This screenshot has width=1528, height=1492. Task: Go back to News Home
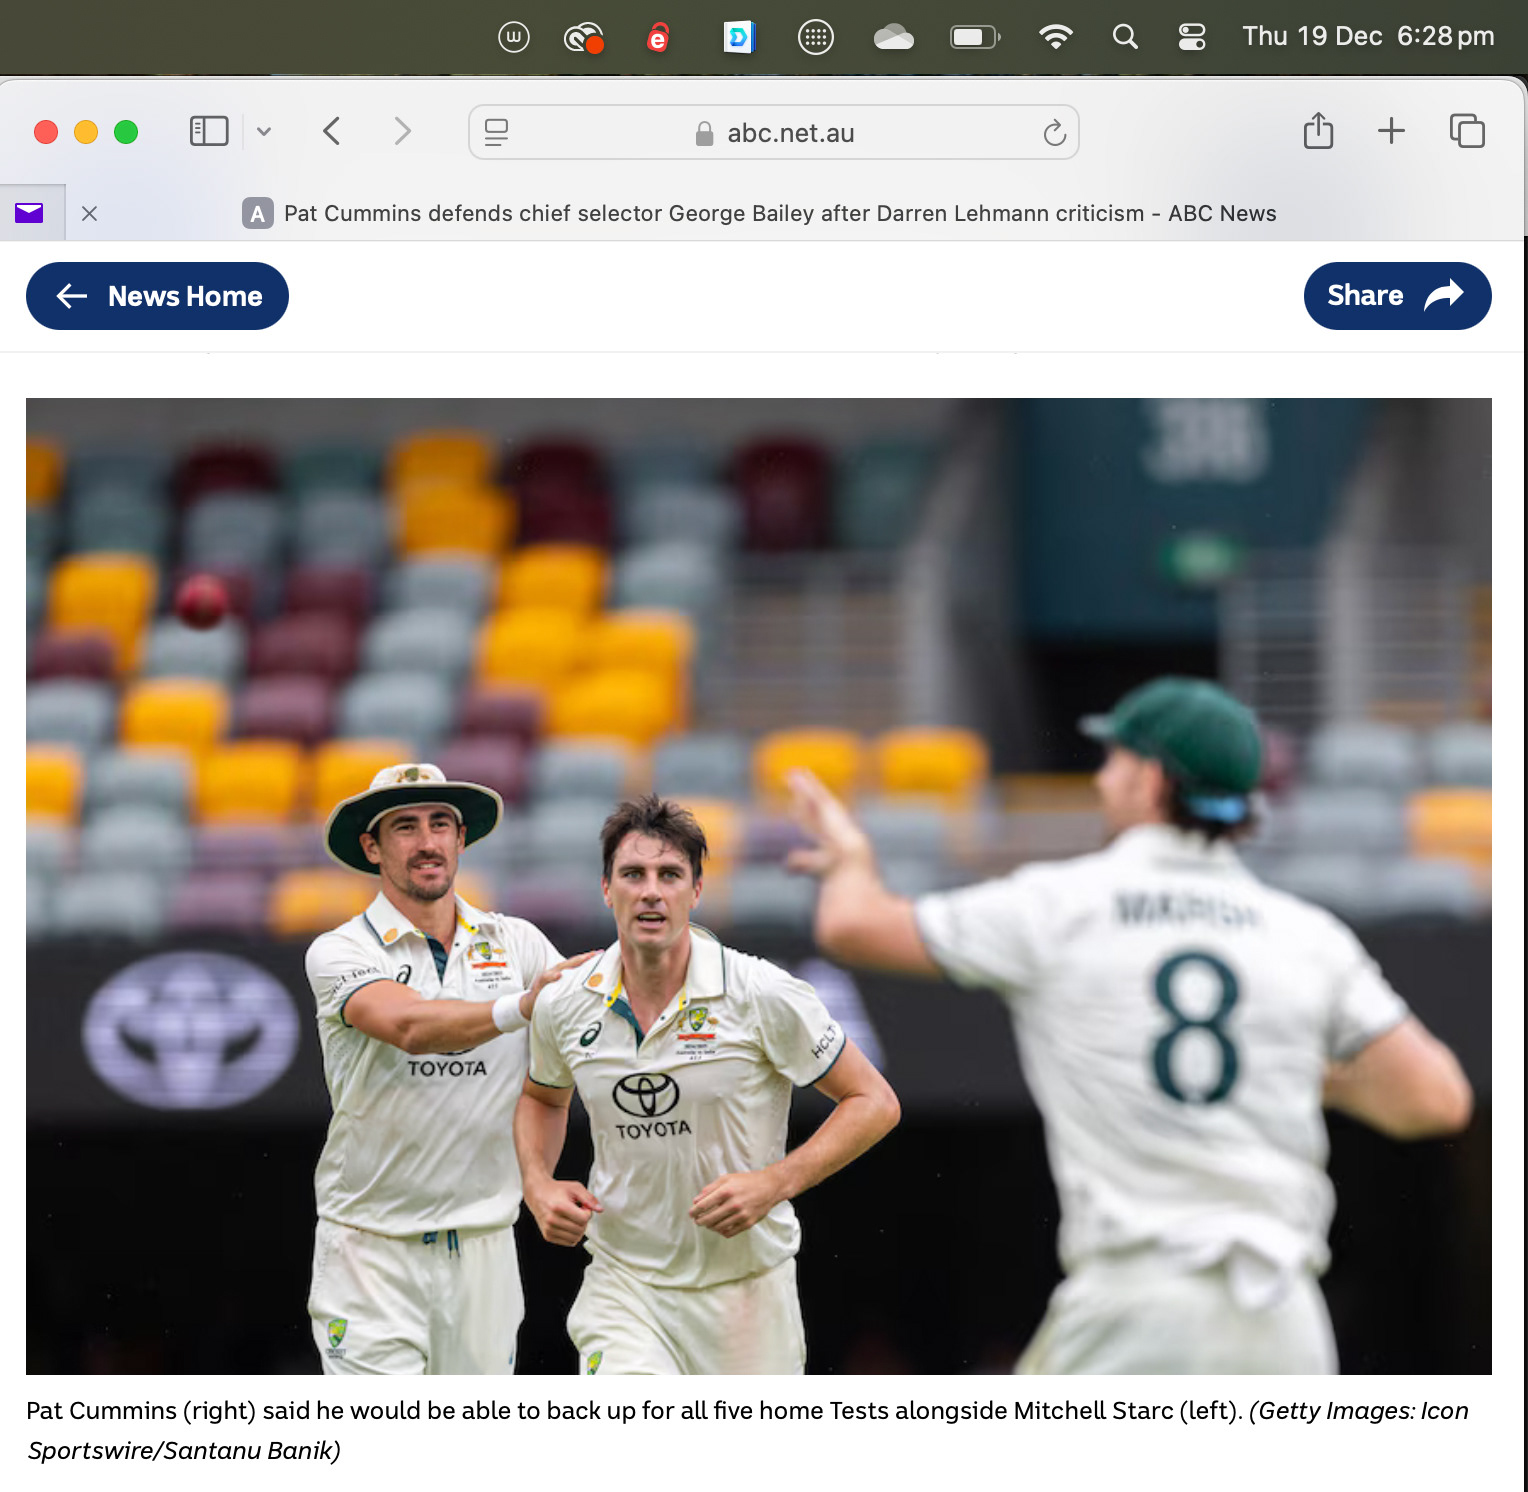point(157,296)
